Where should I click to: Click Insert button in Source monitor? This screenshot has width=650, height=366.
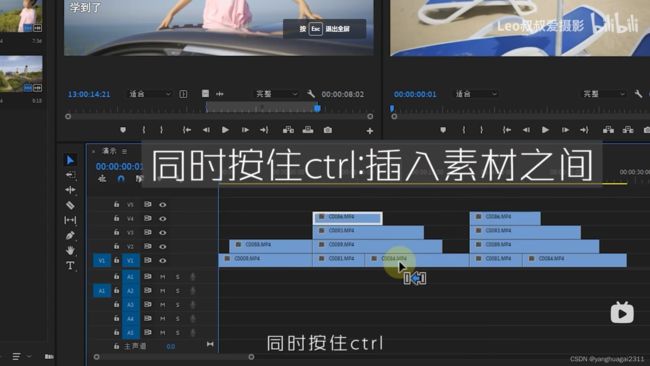point(288,130)
